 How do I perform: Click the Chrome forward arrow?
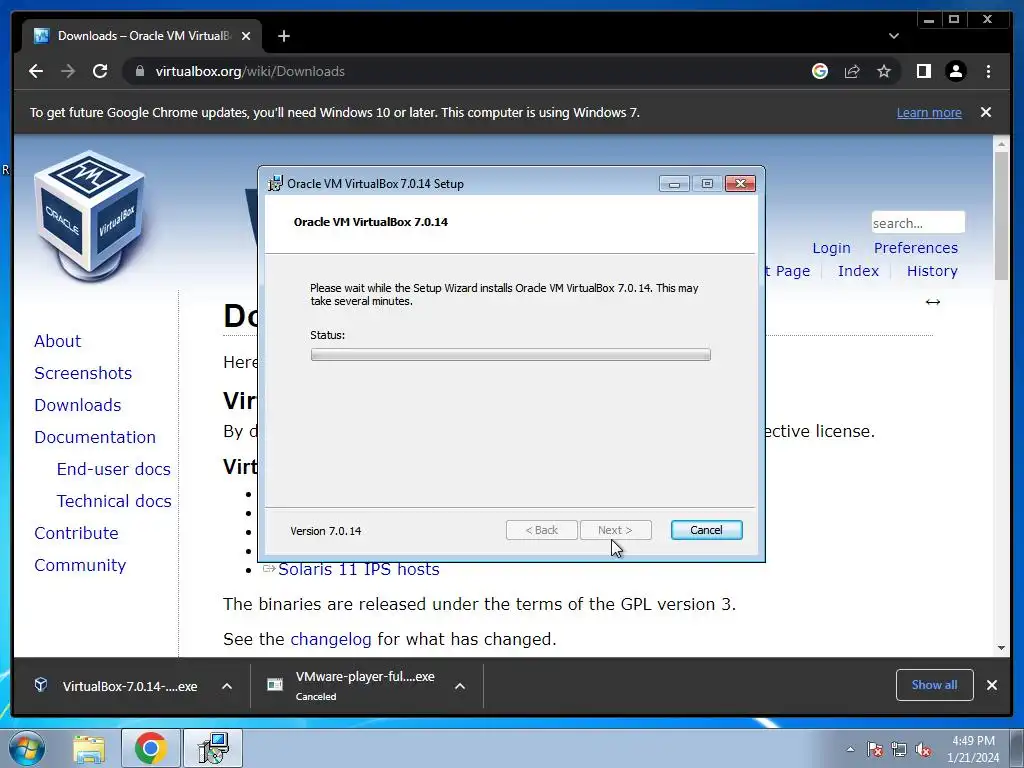[68, 71]
